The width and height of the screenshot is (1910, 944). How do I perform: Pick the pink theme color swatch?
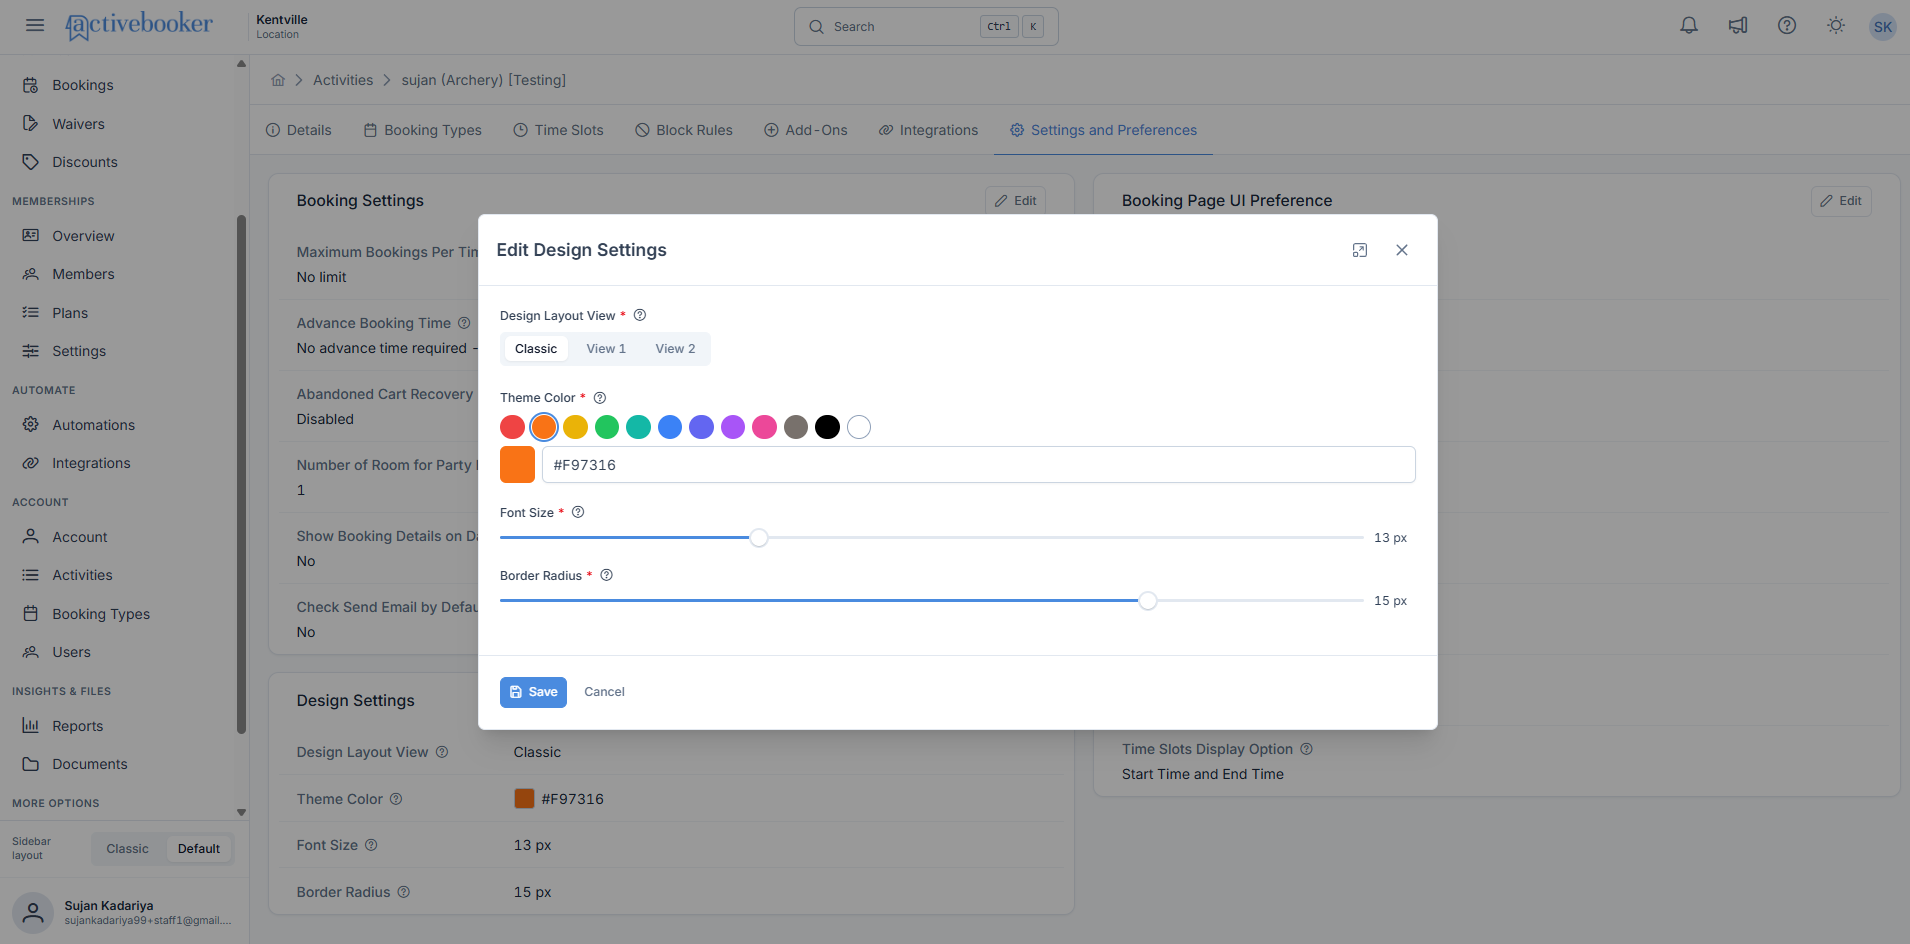(764, 427)
